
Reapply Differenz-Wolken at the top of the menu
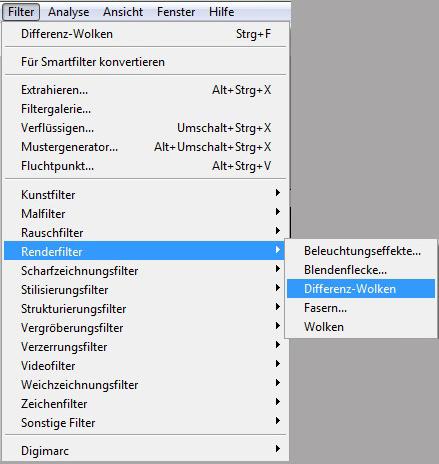145,34
